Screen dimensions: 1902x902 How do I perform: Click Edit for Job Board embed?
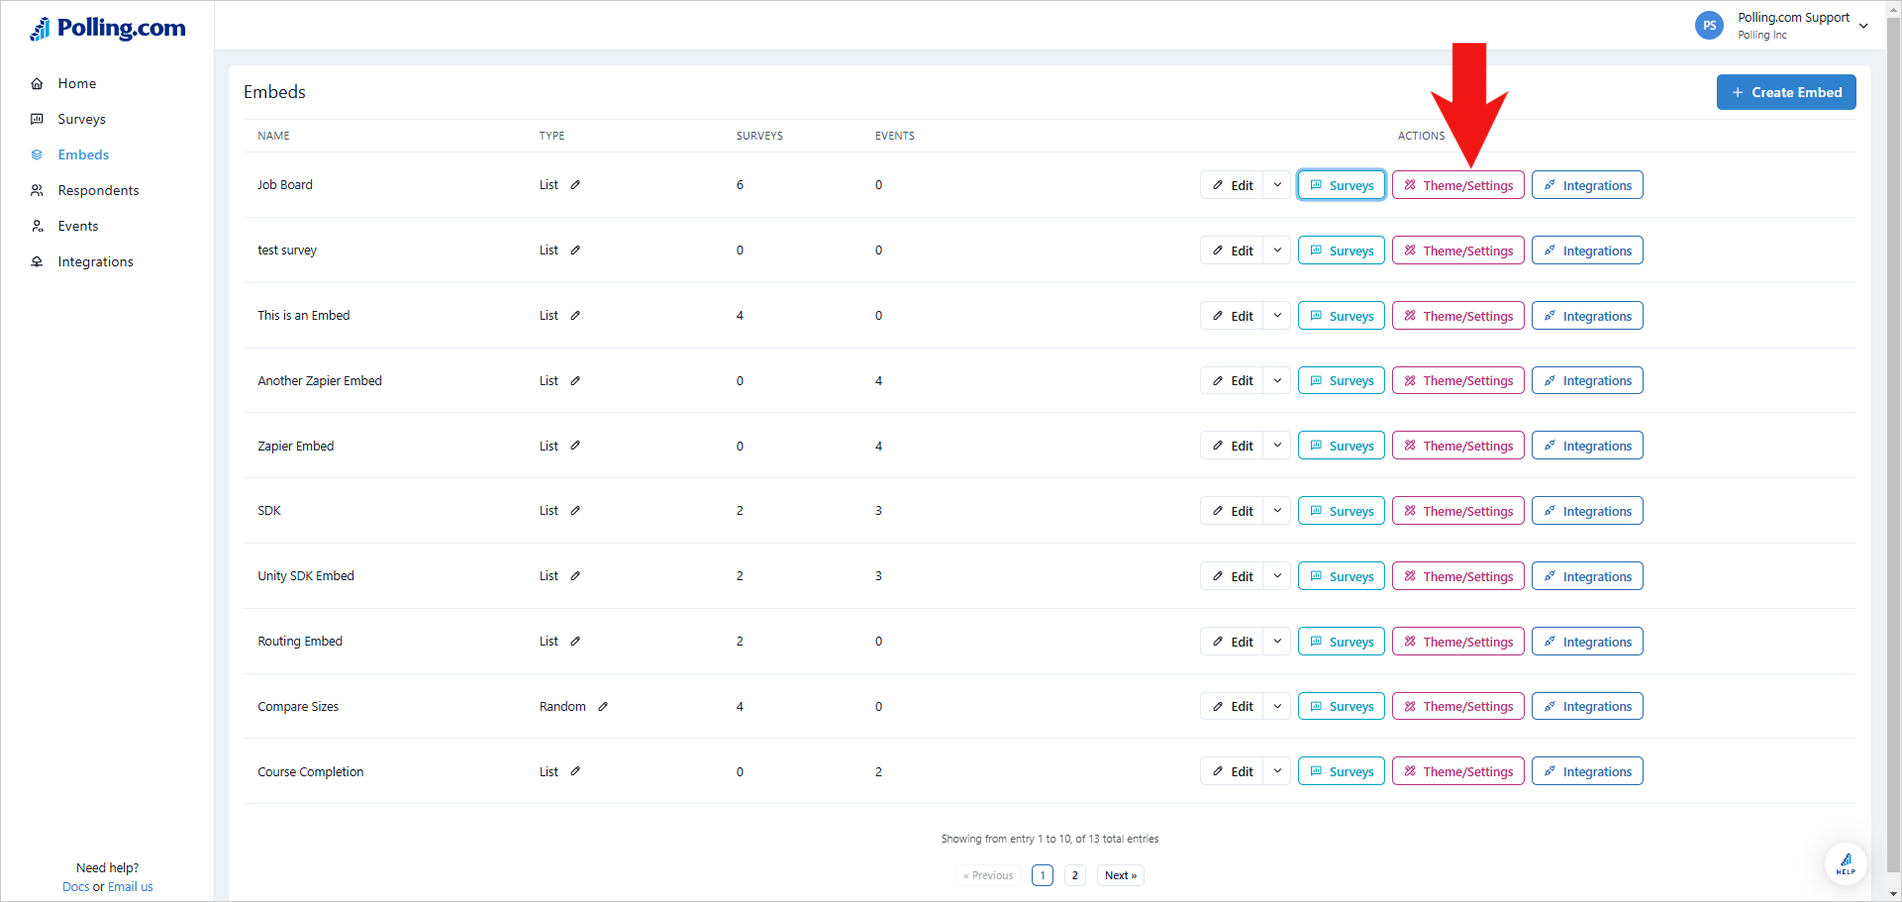[1232, 185]
